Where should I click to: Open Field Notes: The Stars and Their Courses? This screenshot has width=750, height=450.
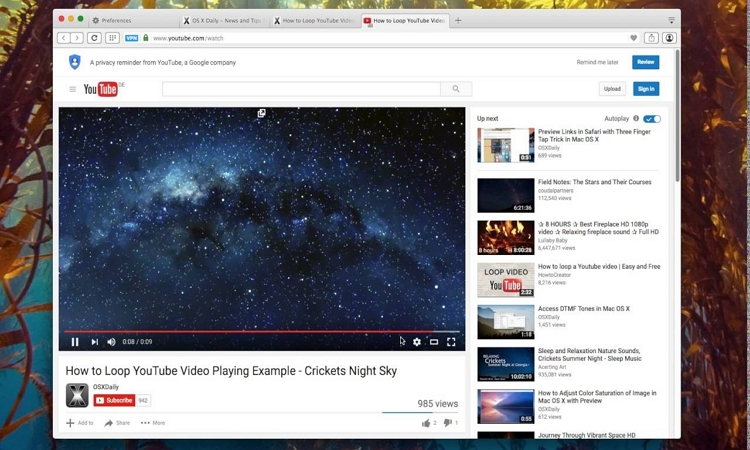tap(595, 182)
